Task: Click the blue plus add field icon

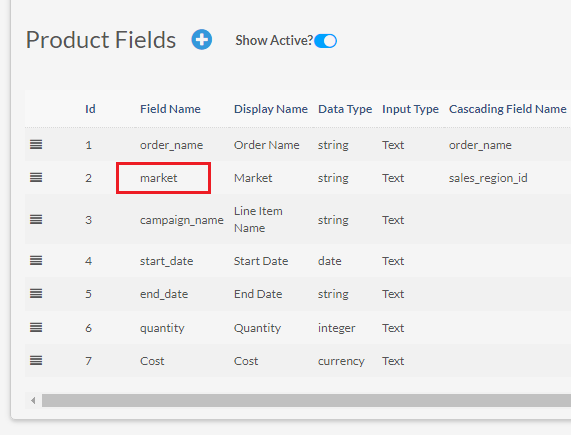Action: click(x=202, y=39)
